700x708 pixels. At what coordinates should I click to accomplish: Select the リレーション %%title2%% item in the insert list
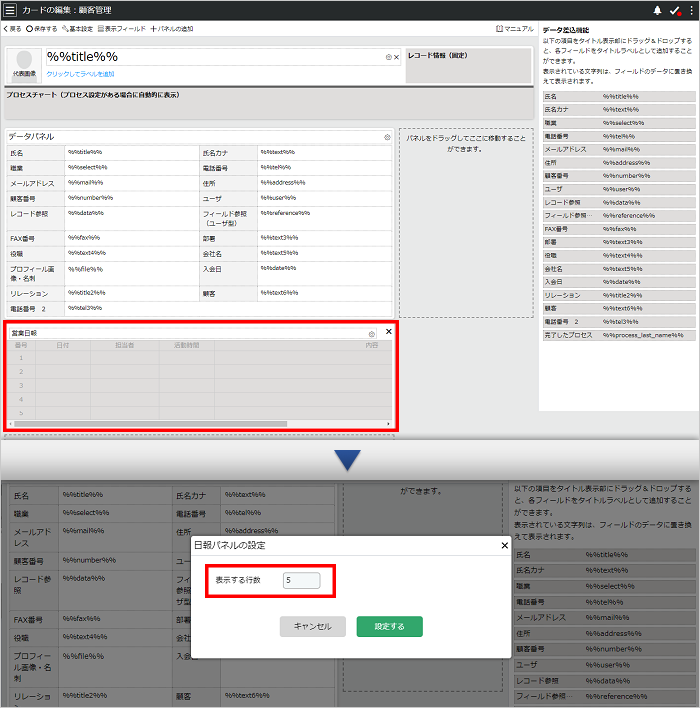619,296
